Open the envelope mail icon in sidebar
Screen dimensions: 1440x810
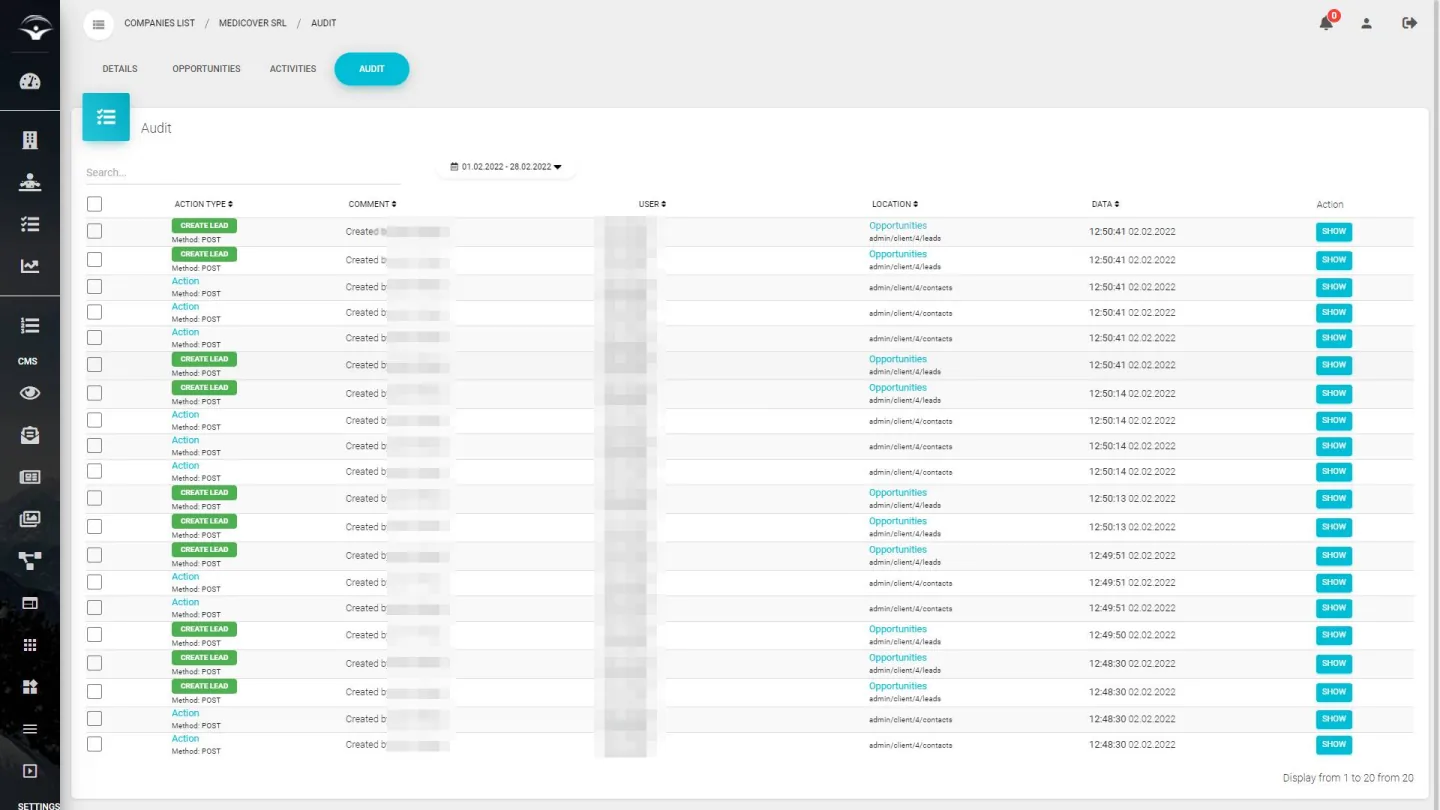[30, 436]
